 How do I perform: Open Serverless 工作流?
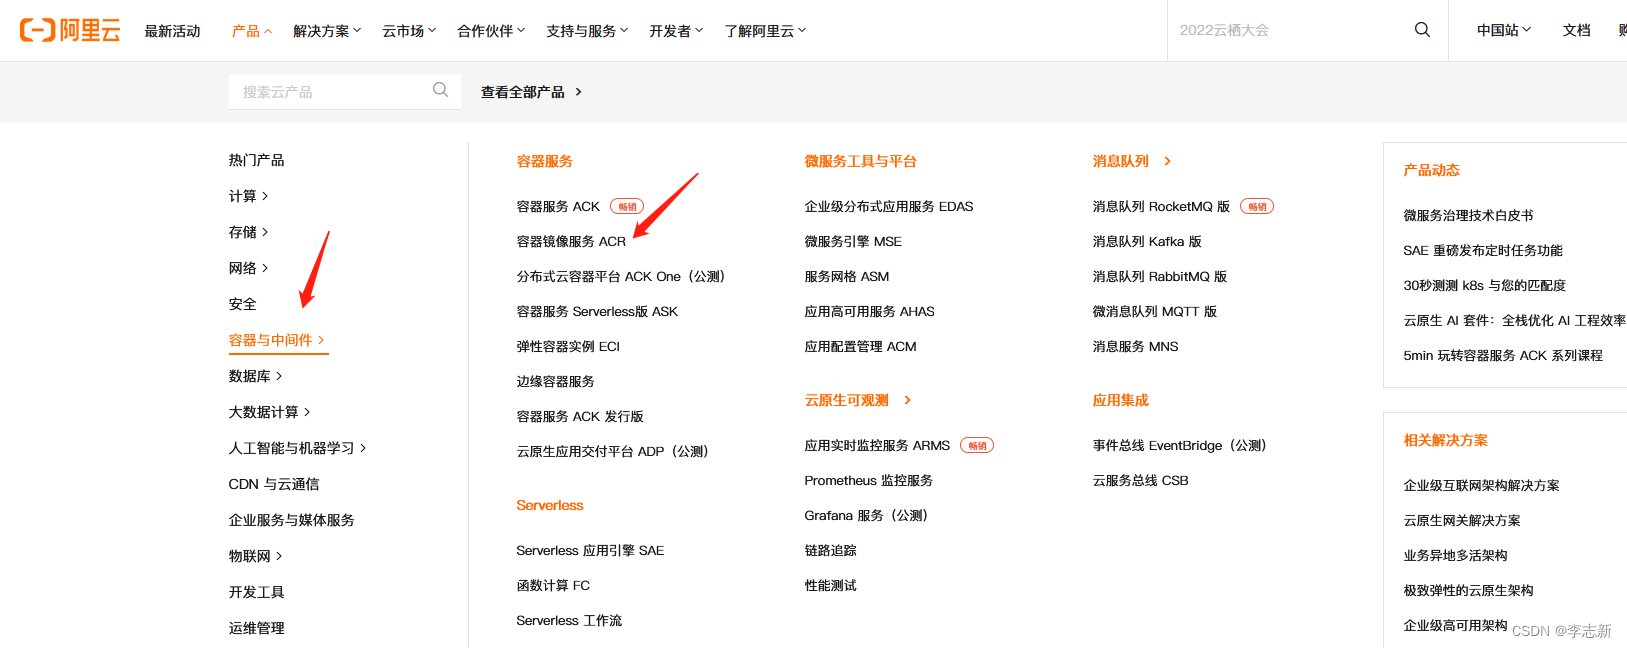pyautogui.click(x=569, y=621)
